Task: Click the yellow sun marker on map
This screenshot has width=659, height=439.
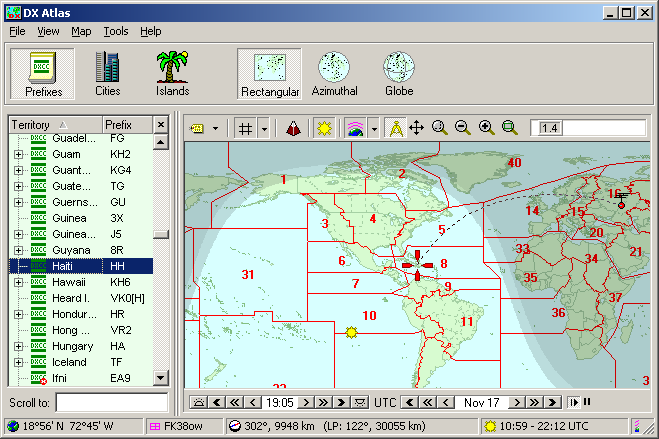Action: [351, 332]
